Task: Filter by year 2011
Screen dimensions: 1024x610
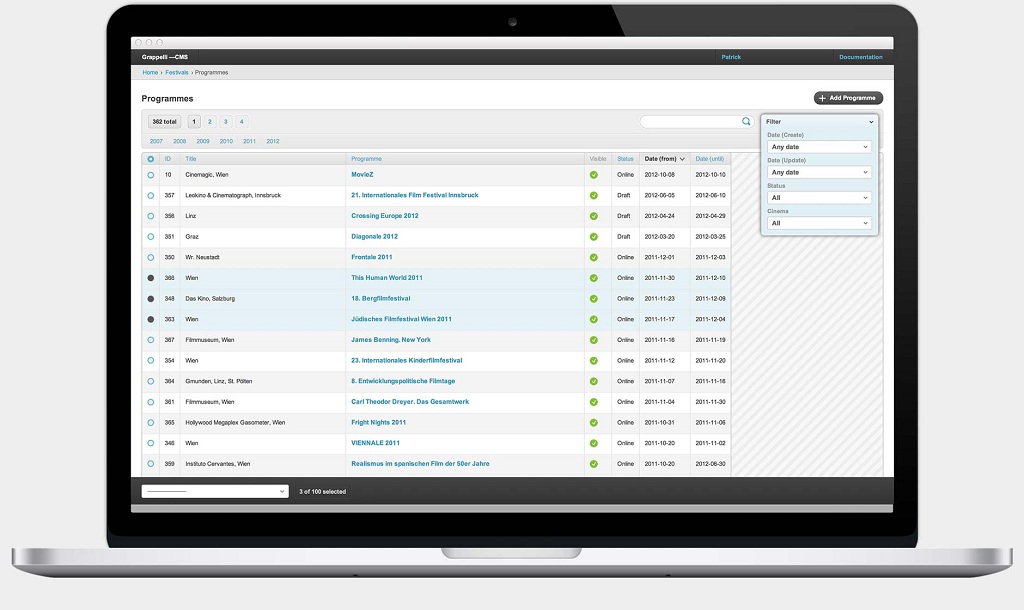Action: [249, 141]
